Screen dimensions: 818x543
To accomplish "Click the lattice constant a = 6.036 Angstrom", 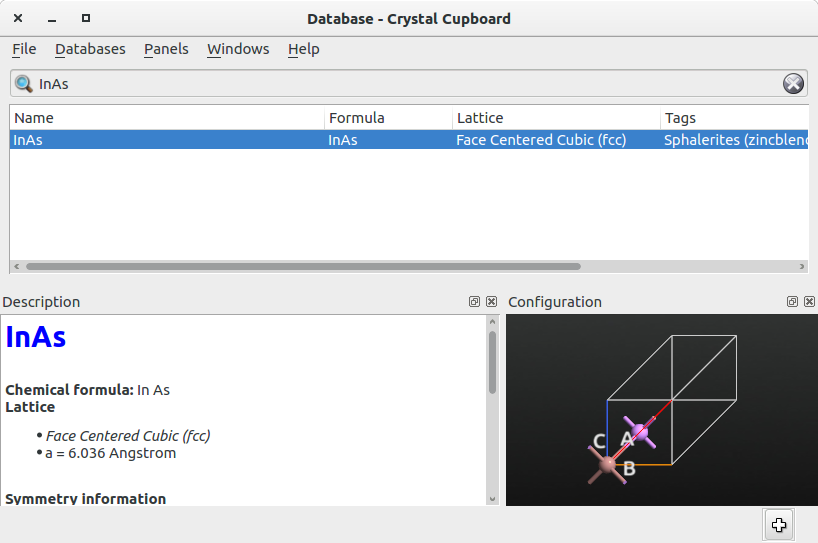I will pos(111,453).
